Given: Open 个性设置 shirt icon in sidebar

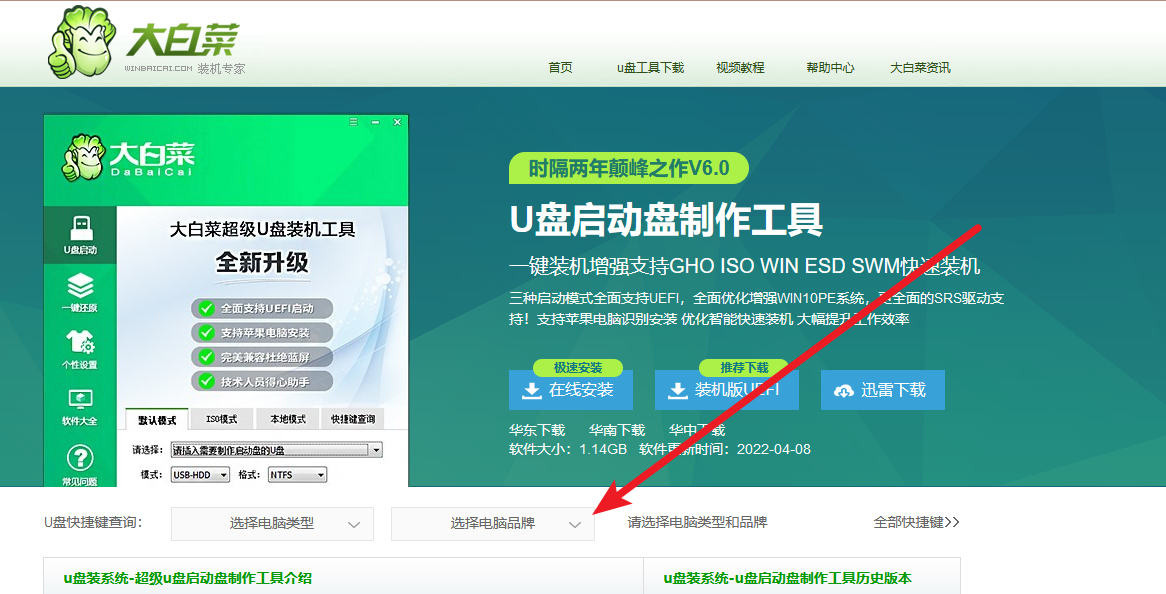Looking at the screenshot, I should [x=80, y=344].
